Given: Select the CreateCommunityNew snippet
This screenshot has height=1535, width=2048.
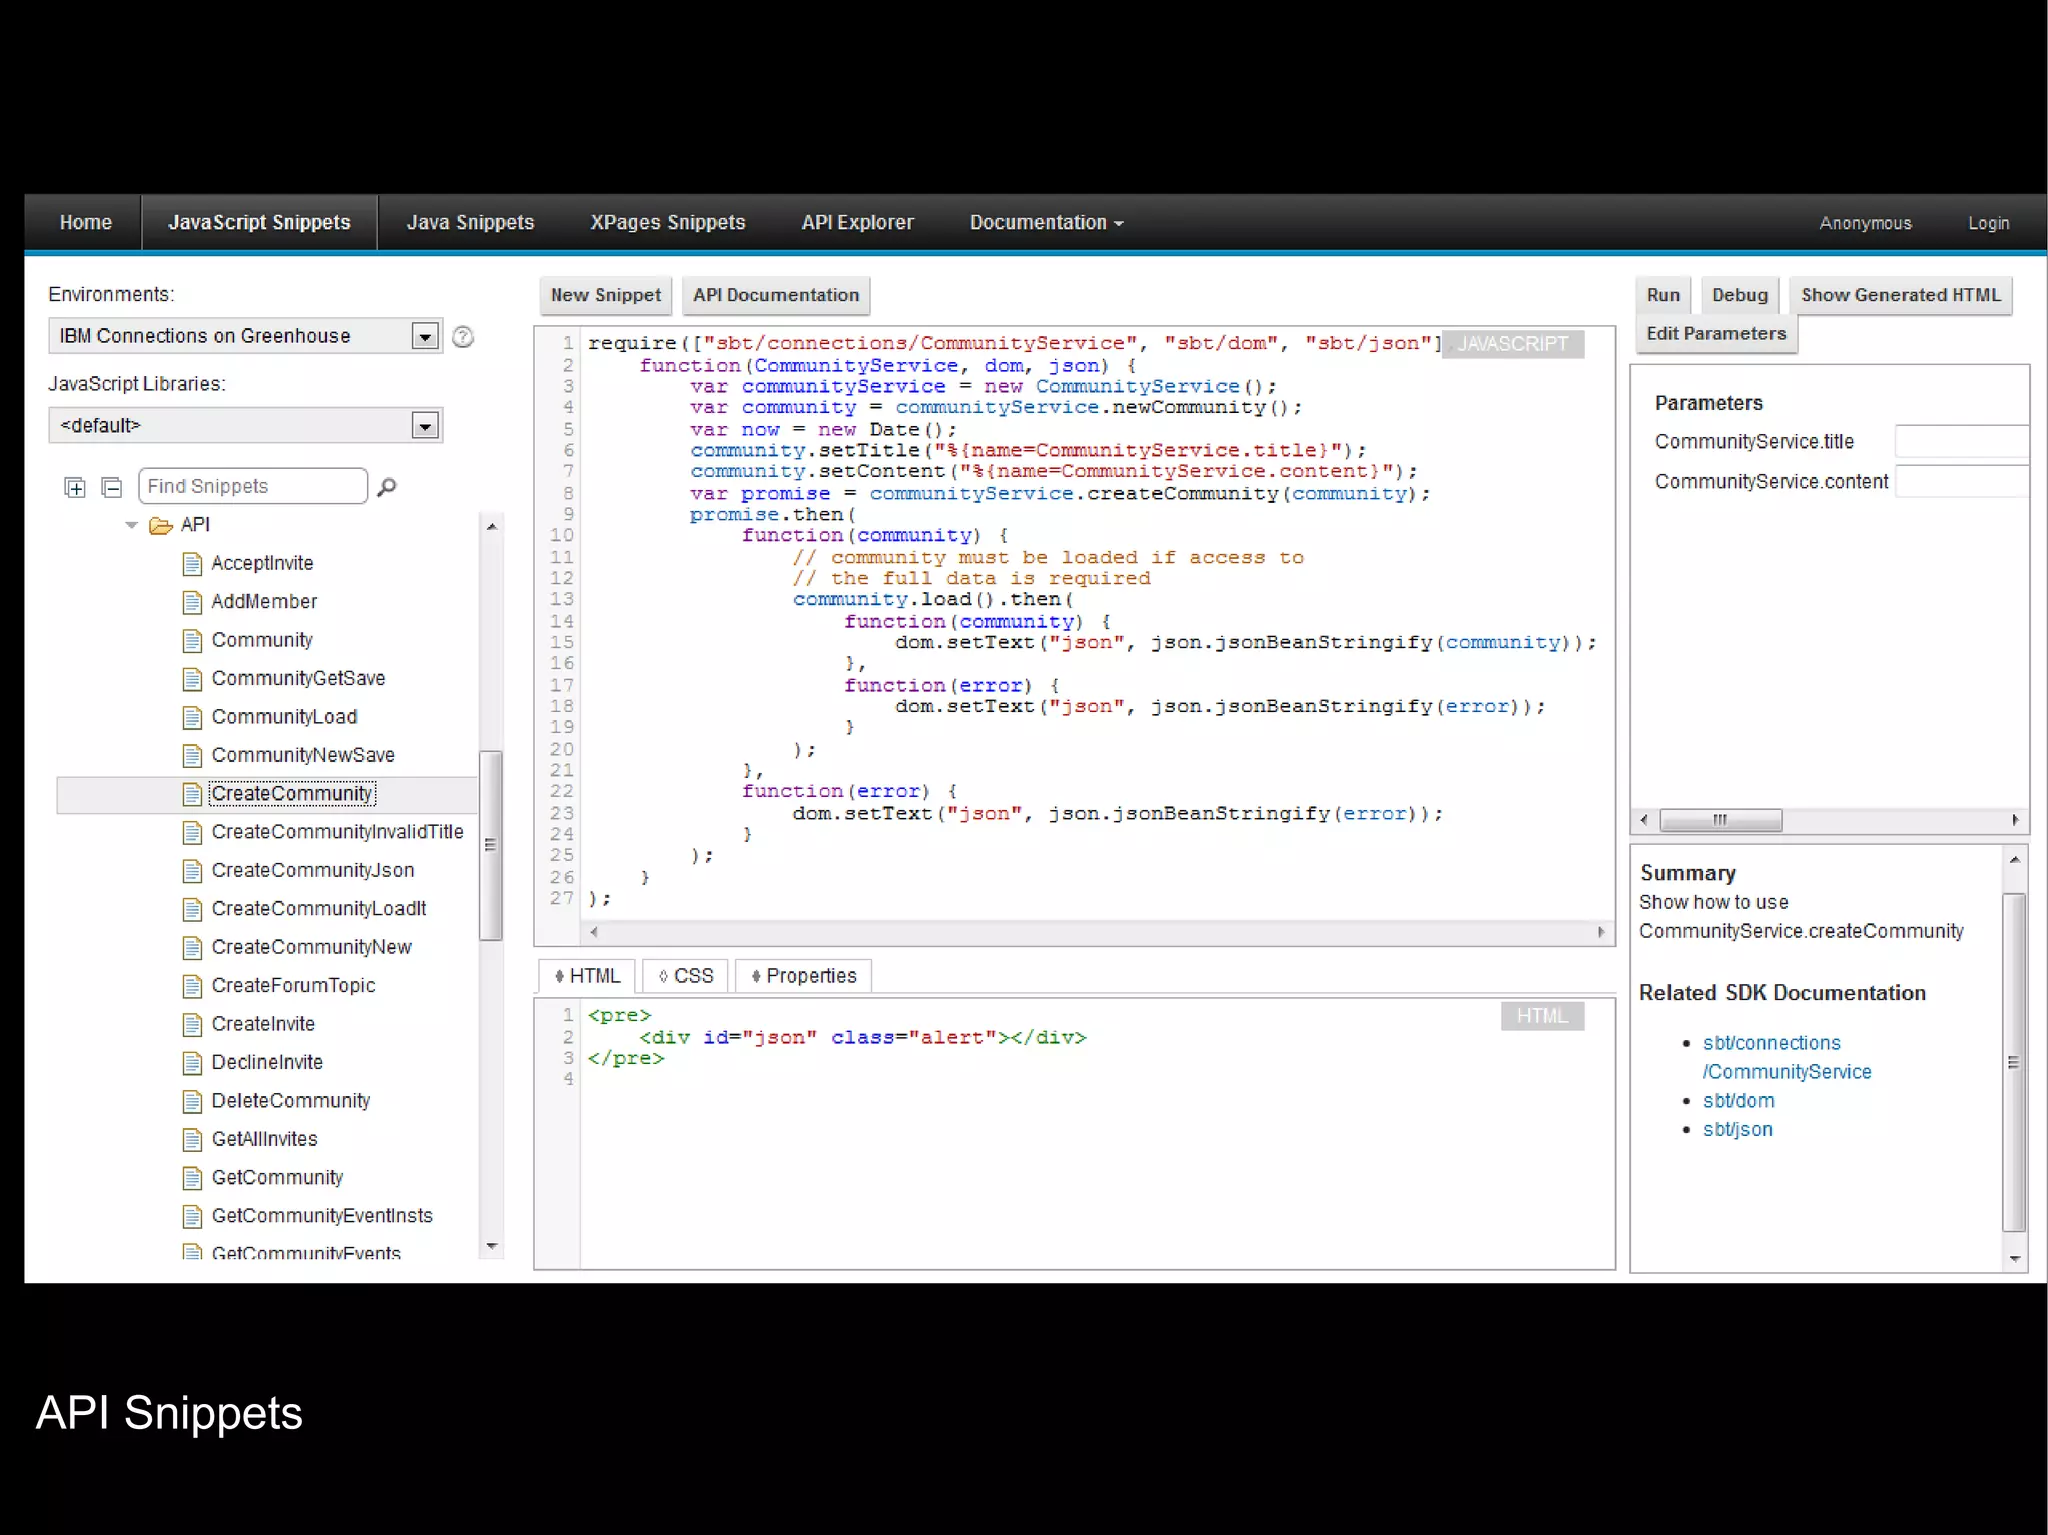Looking at the screenshot, I should click(311, 948).
